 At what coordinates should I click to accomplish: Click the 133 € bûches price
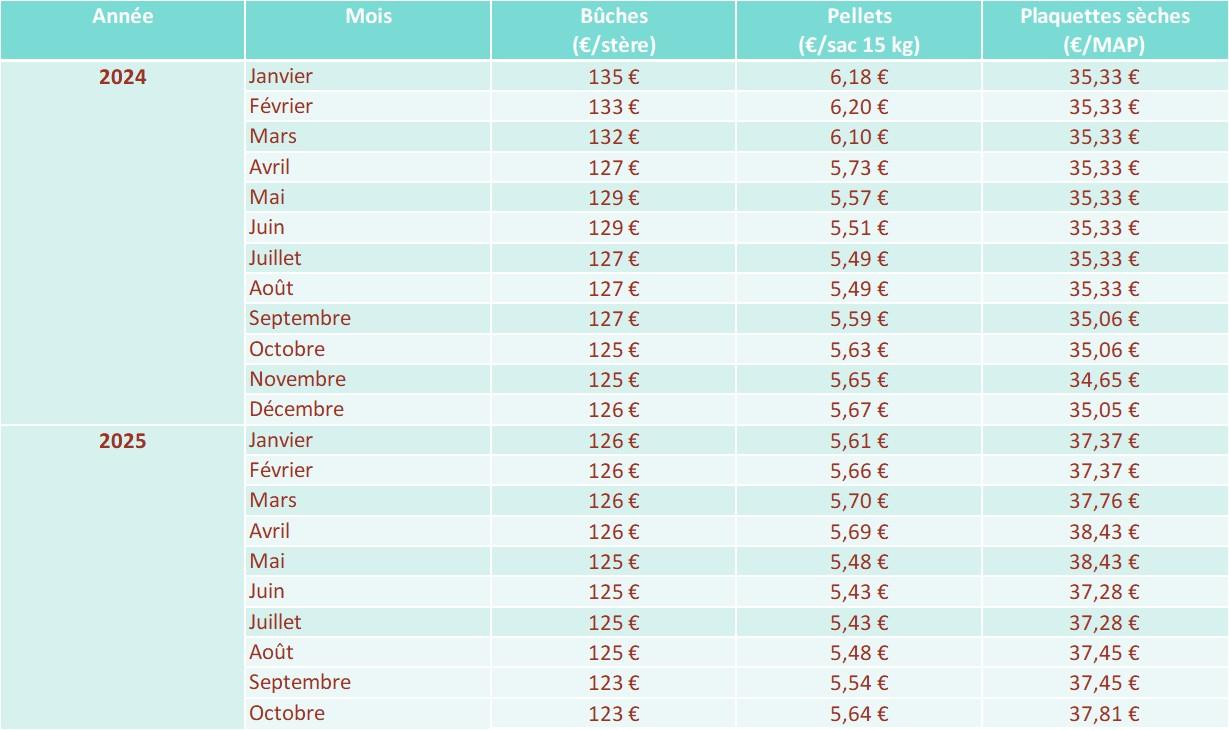[614, 106]
